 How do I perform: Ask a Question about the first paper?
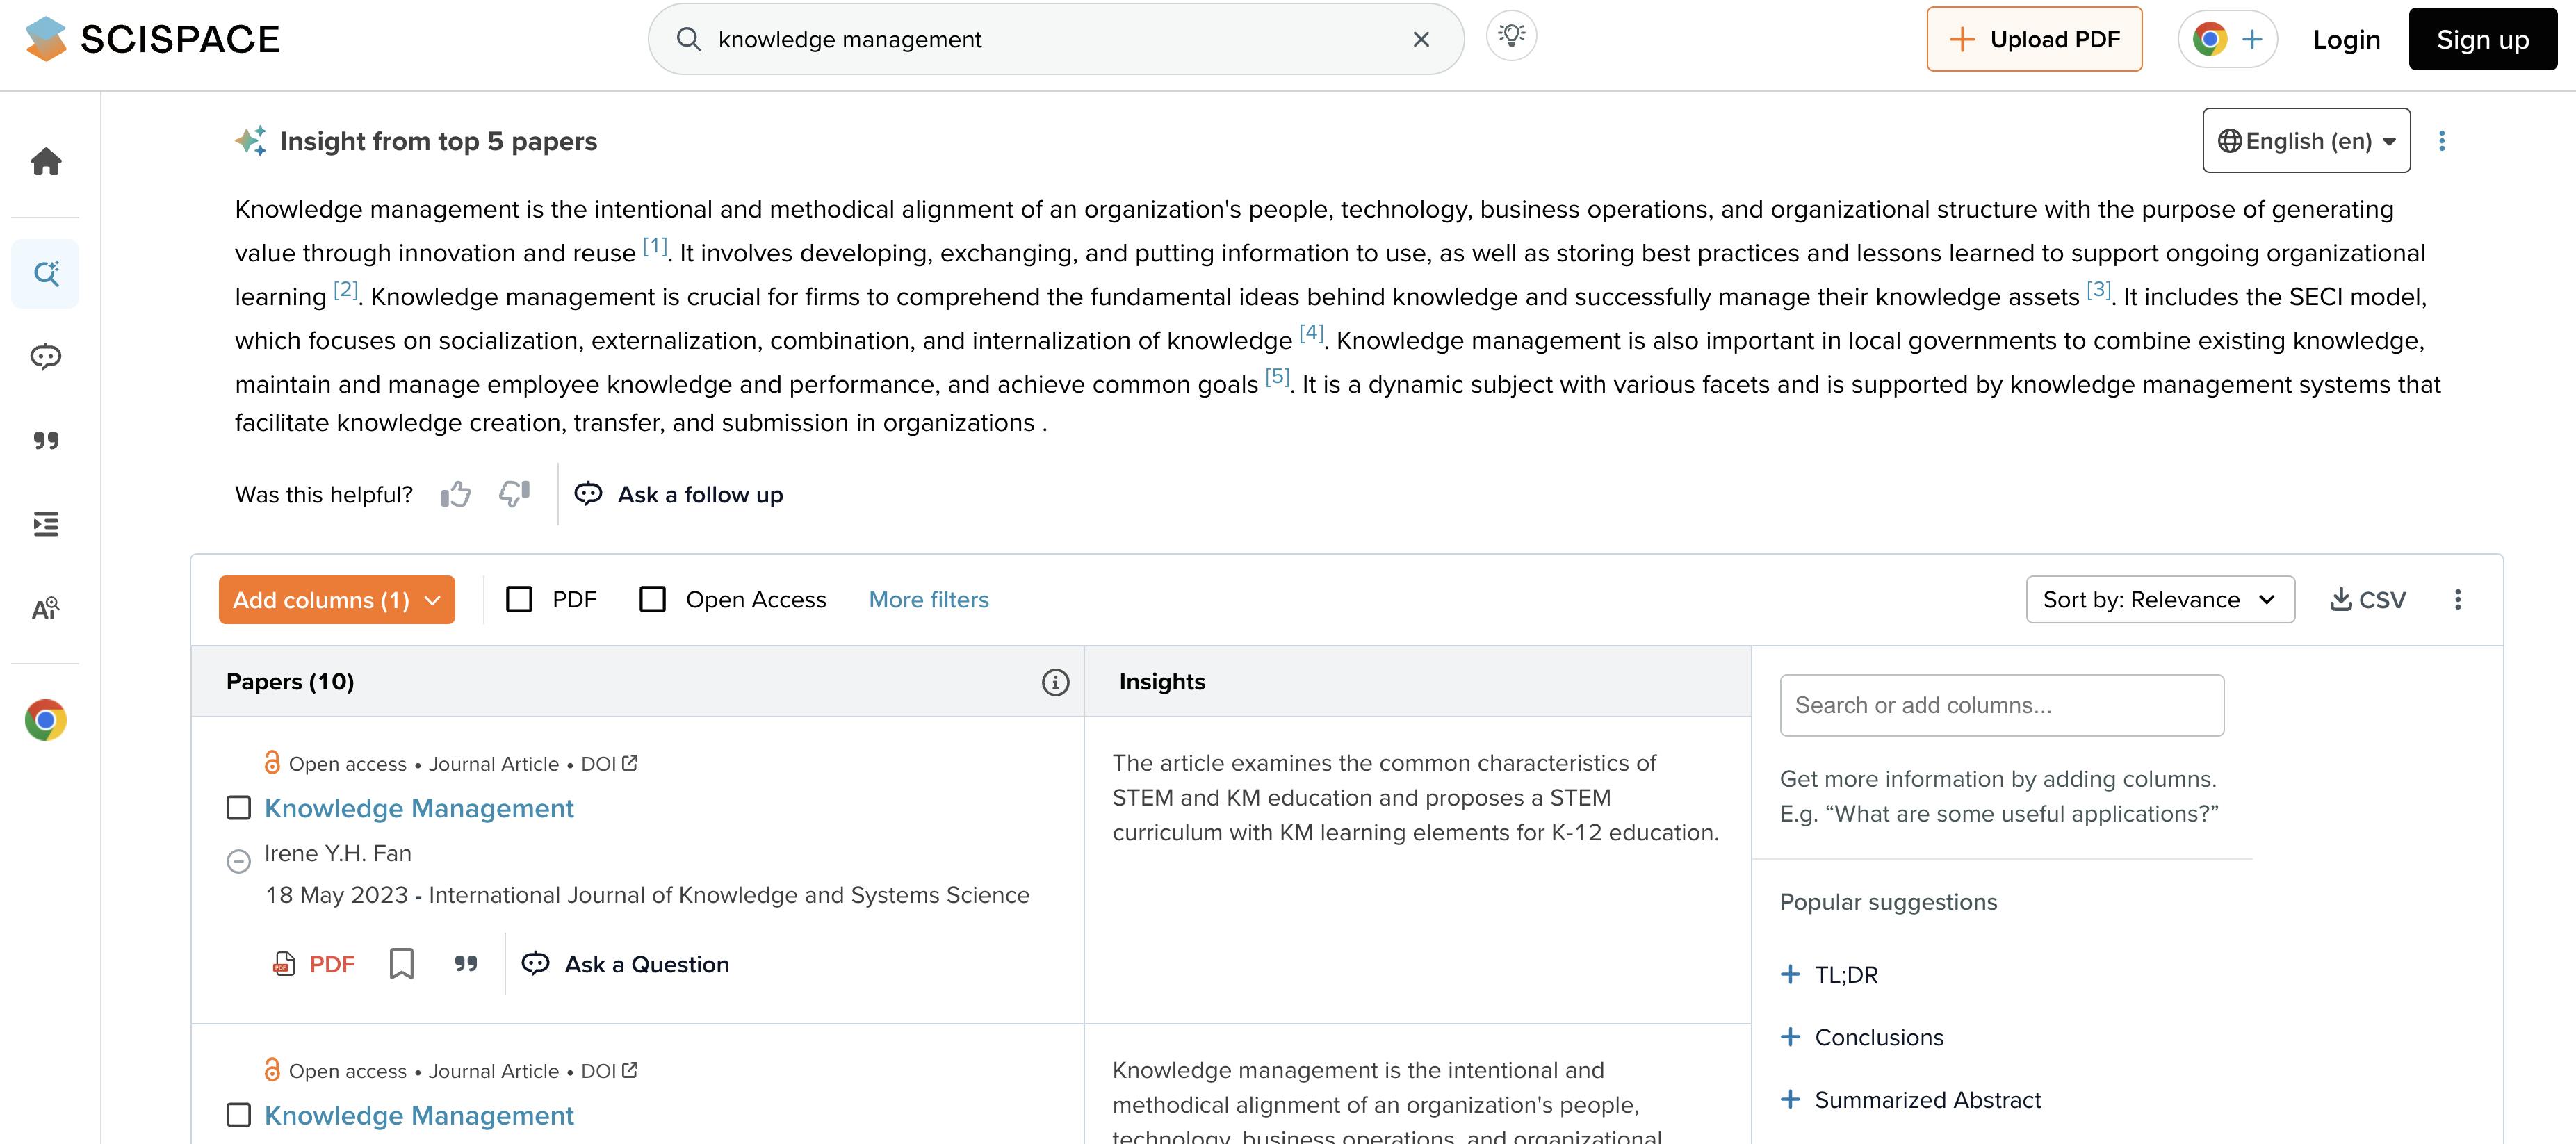tap(626, 964)
